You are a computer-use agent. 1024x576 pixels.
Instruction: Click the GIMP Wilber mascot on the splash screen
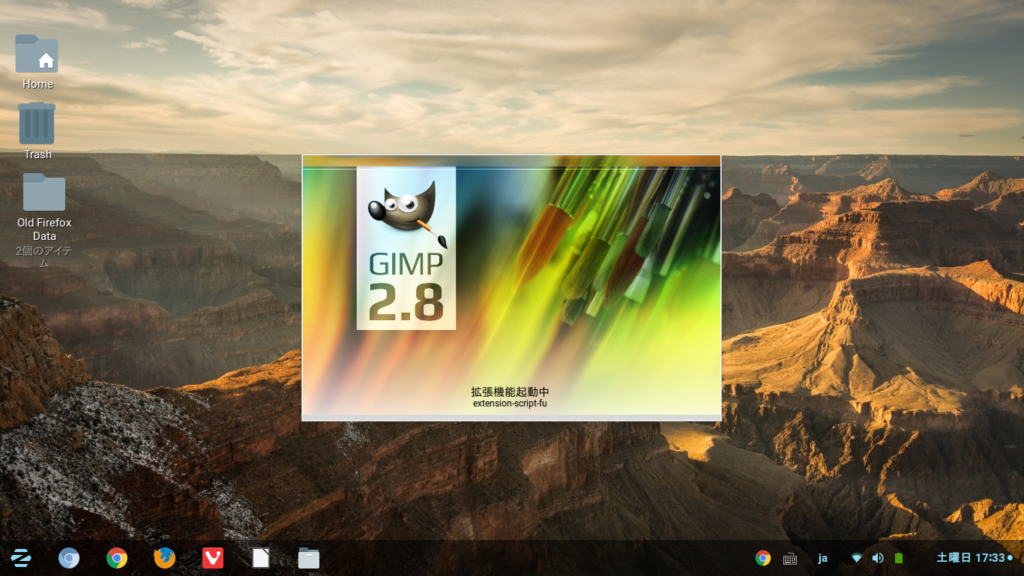click(405, 211)
